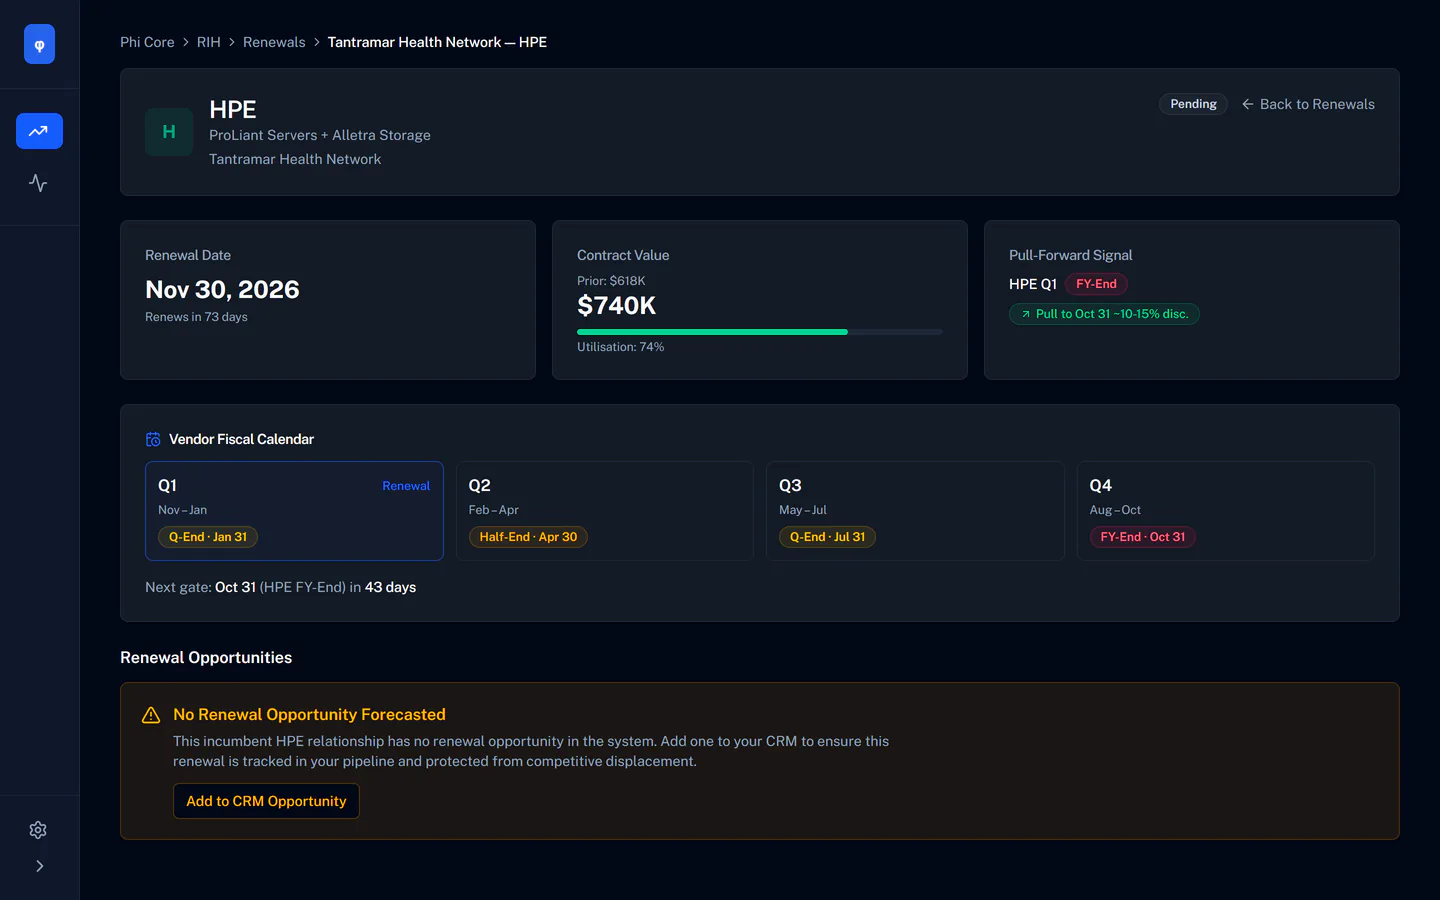1440x900 pixels.
Task: Click the Renewal Opportunities section heading
Action: click(206, 658)
